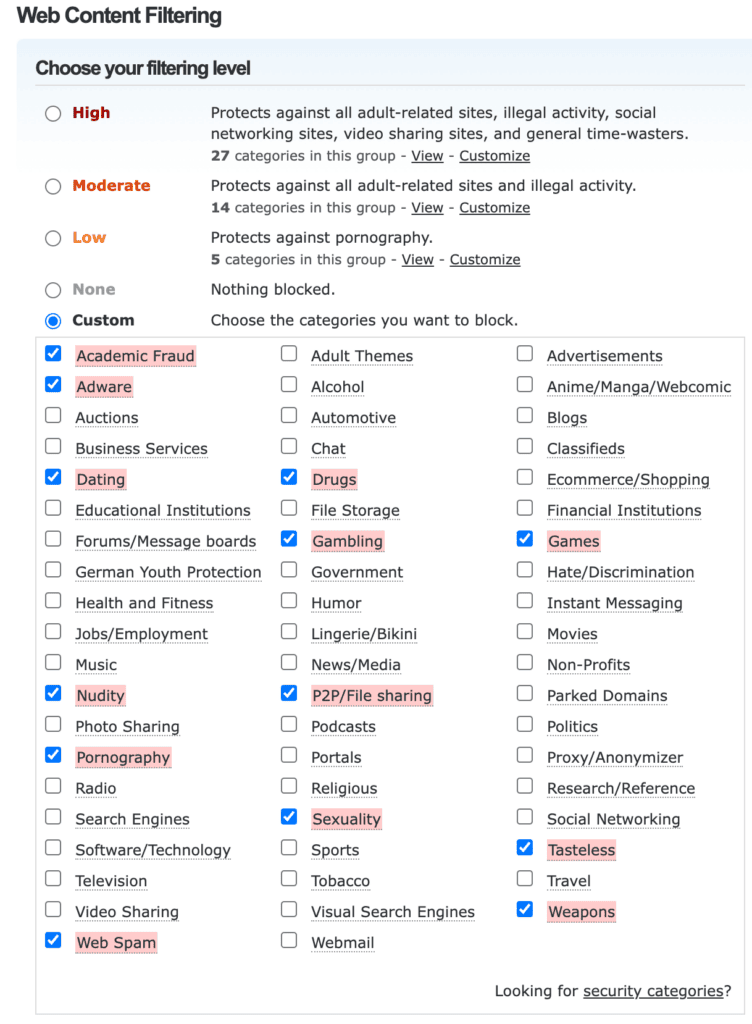The width and height of the screenshot is (752, 1024).
Task: Uncheck the Weapons category
Action: coord(525,910)
